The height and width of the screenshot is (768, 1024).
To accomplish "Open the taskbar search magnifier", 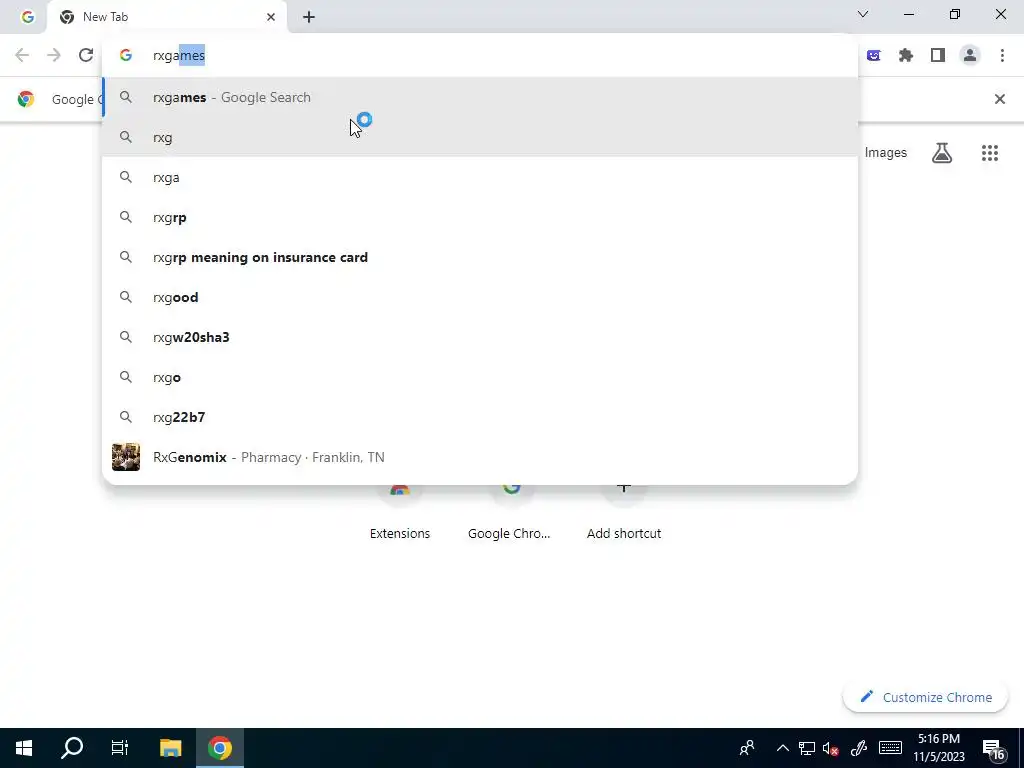I will pyautogui.click(x=72, y=748).
